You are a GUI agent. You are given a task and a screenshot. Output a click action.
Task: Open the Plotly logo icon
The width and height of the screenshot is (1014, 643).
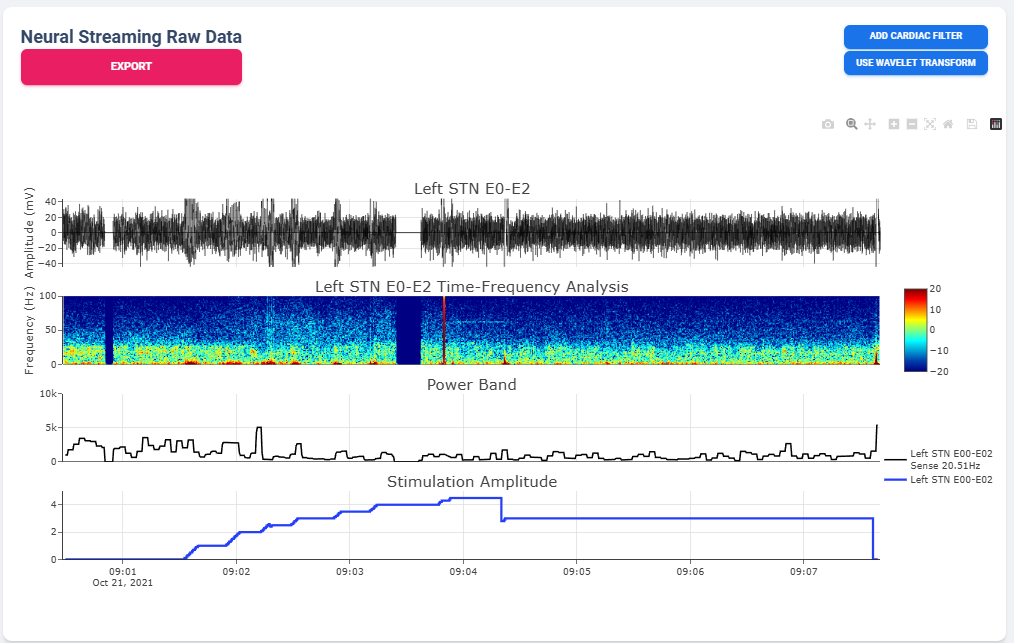pos(996,124)
